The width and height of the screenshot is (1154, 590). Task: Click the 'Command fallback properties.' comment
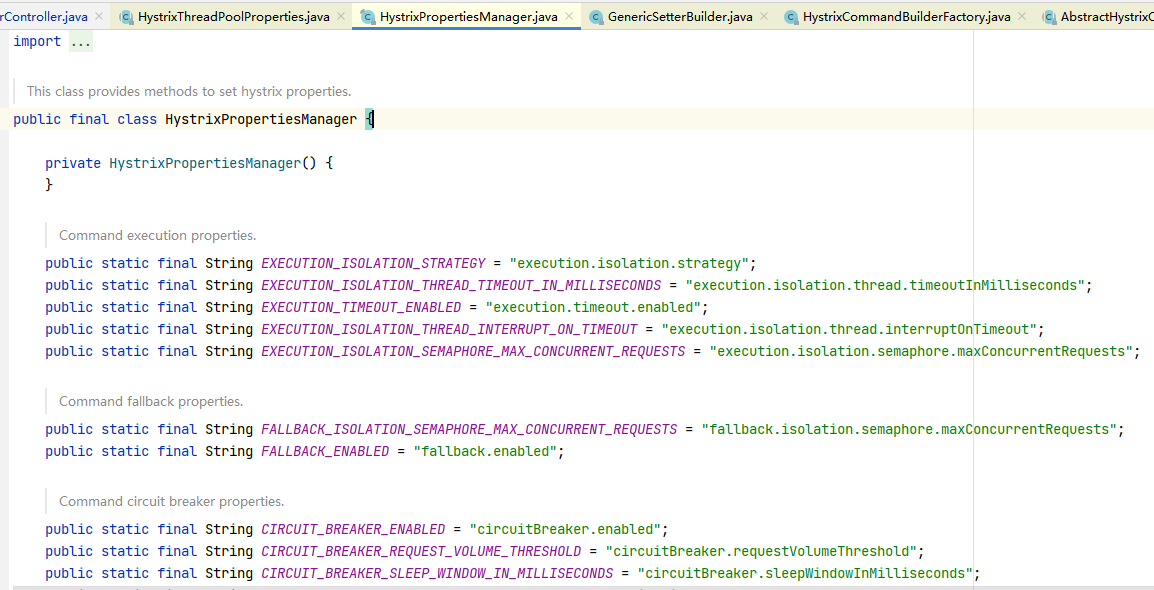151,402
